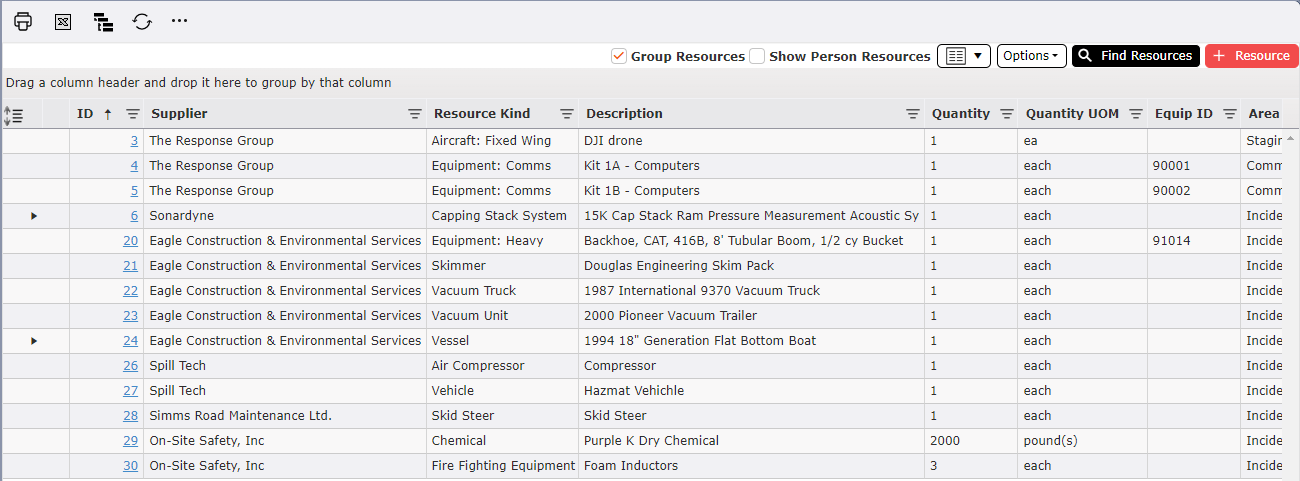Image resolution: width=1300 pixels, height=481 pixels.
Task: Open resource ID 27 link
Action: point(131,391)
